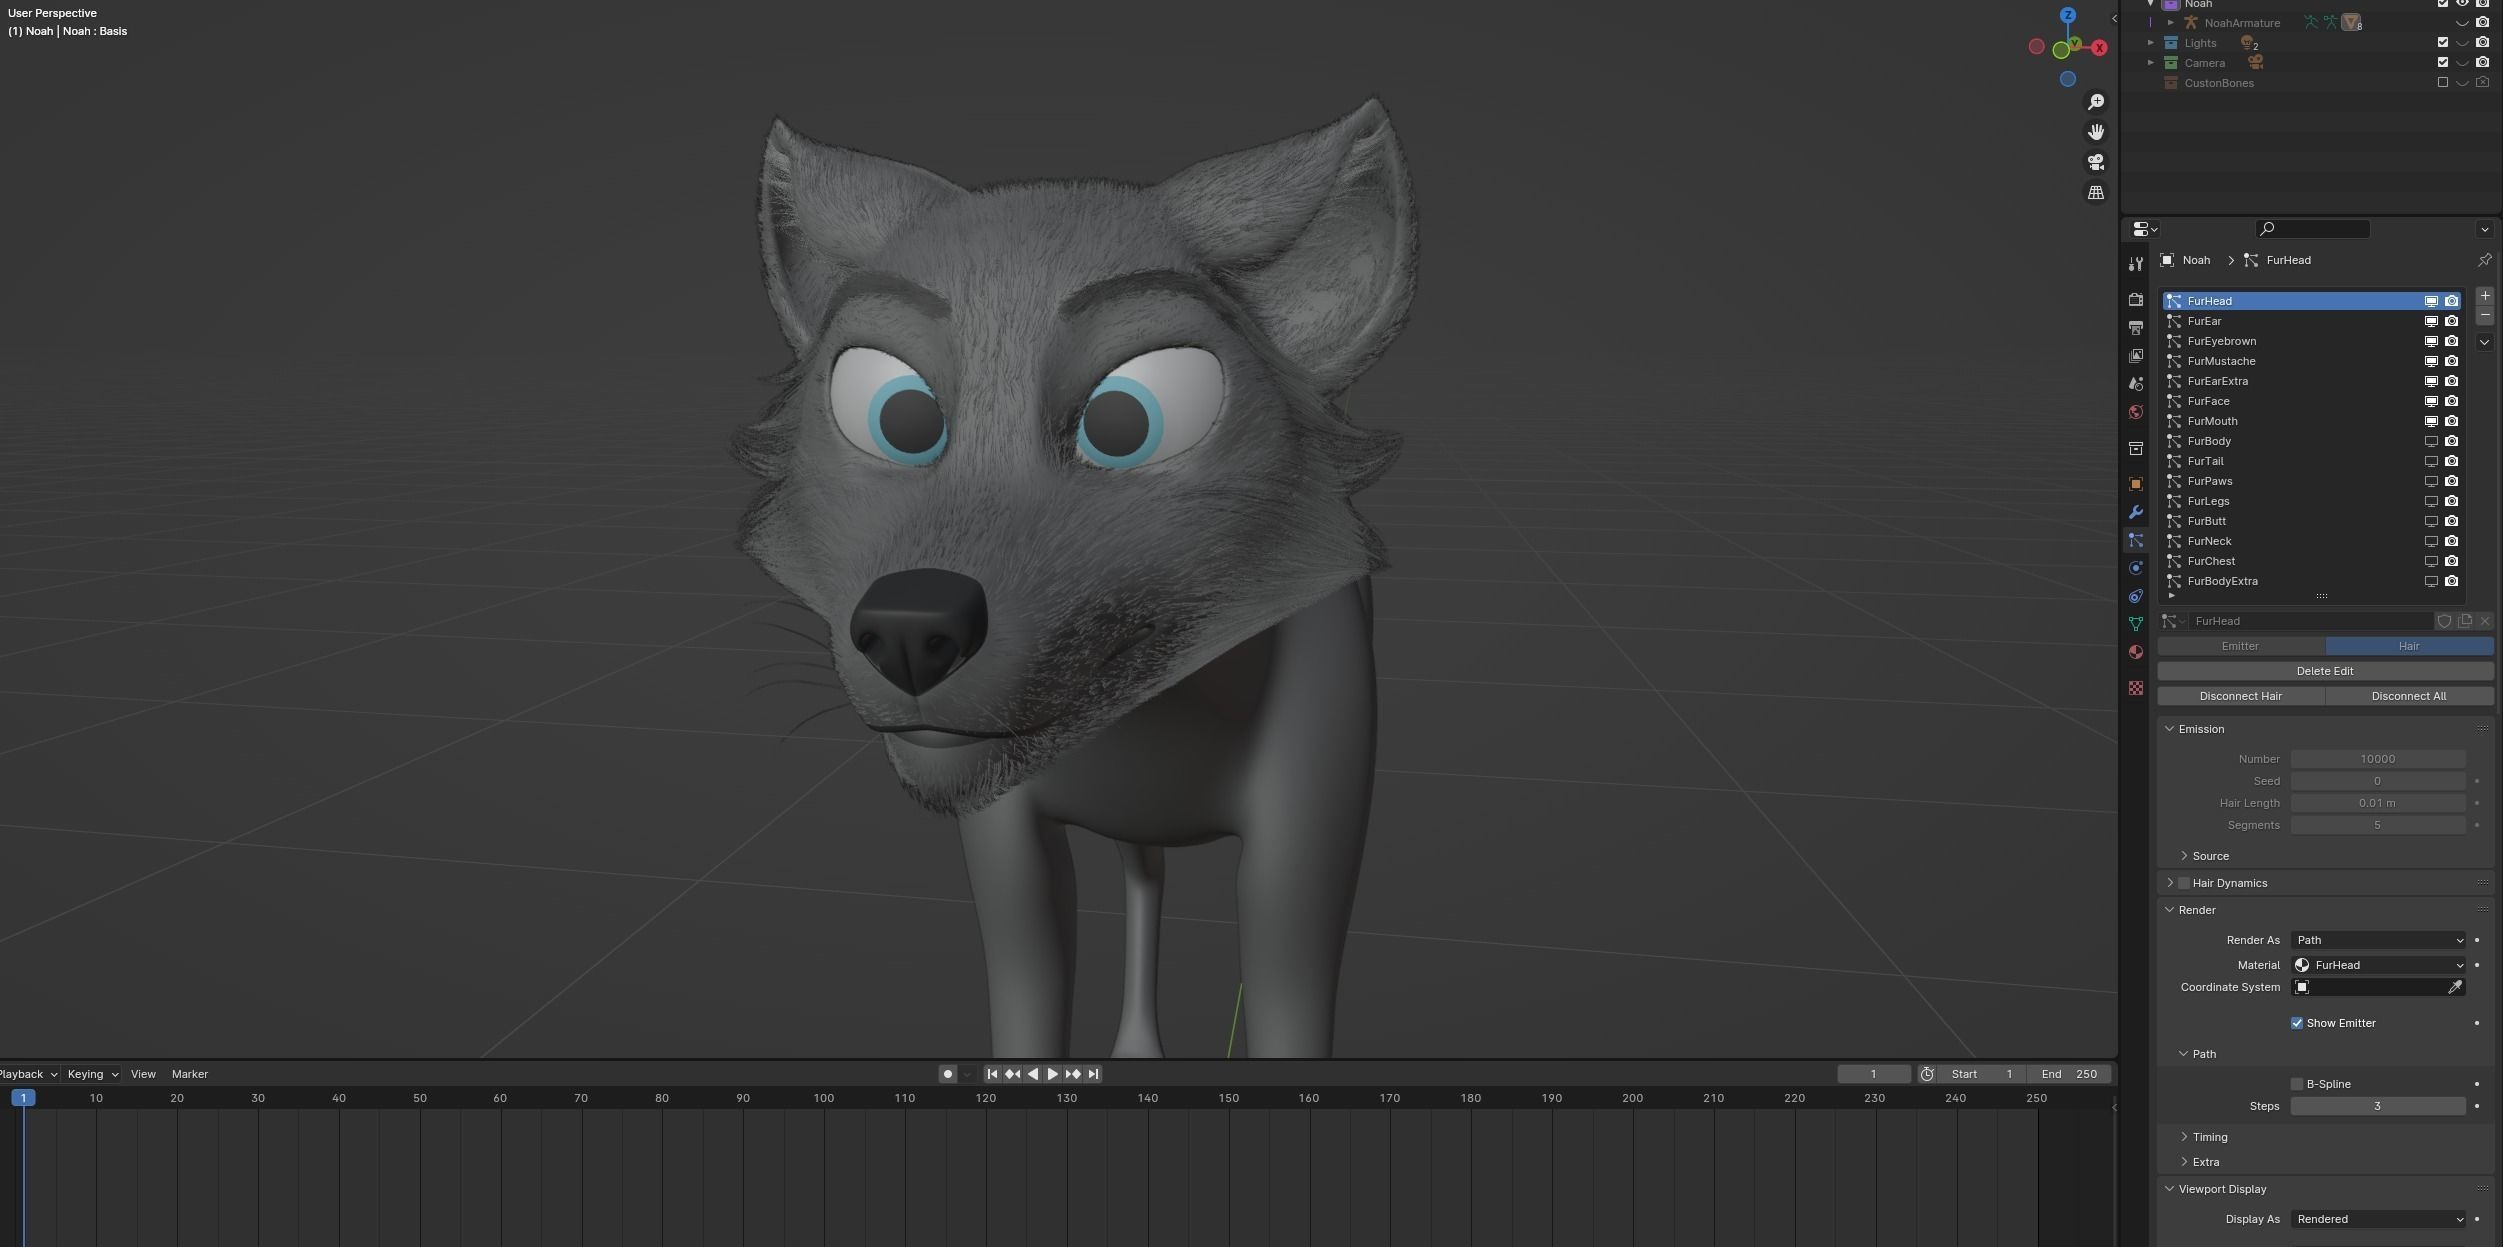Open the timeline View menu
This screenshot has height=1247, width=2503.
pos(143,1074)
